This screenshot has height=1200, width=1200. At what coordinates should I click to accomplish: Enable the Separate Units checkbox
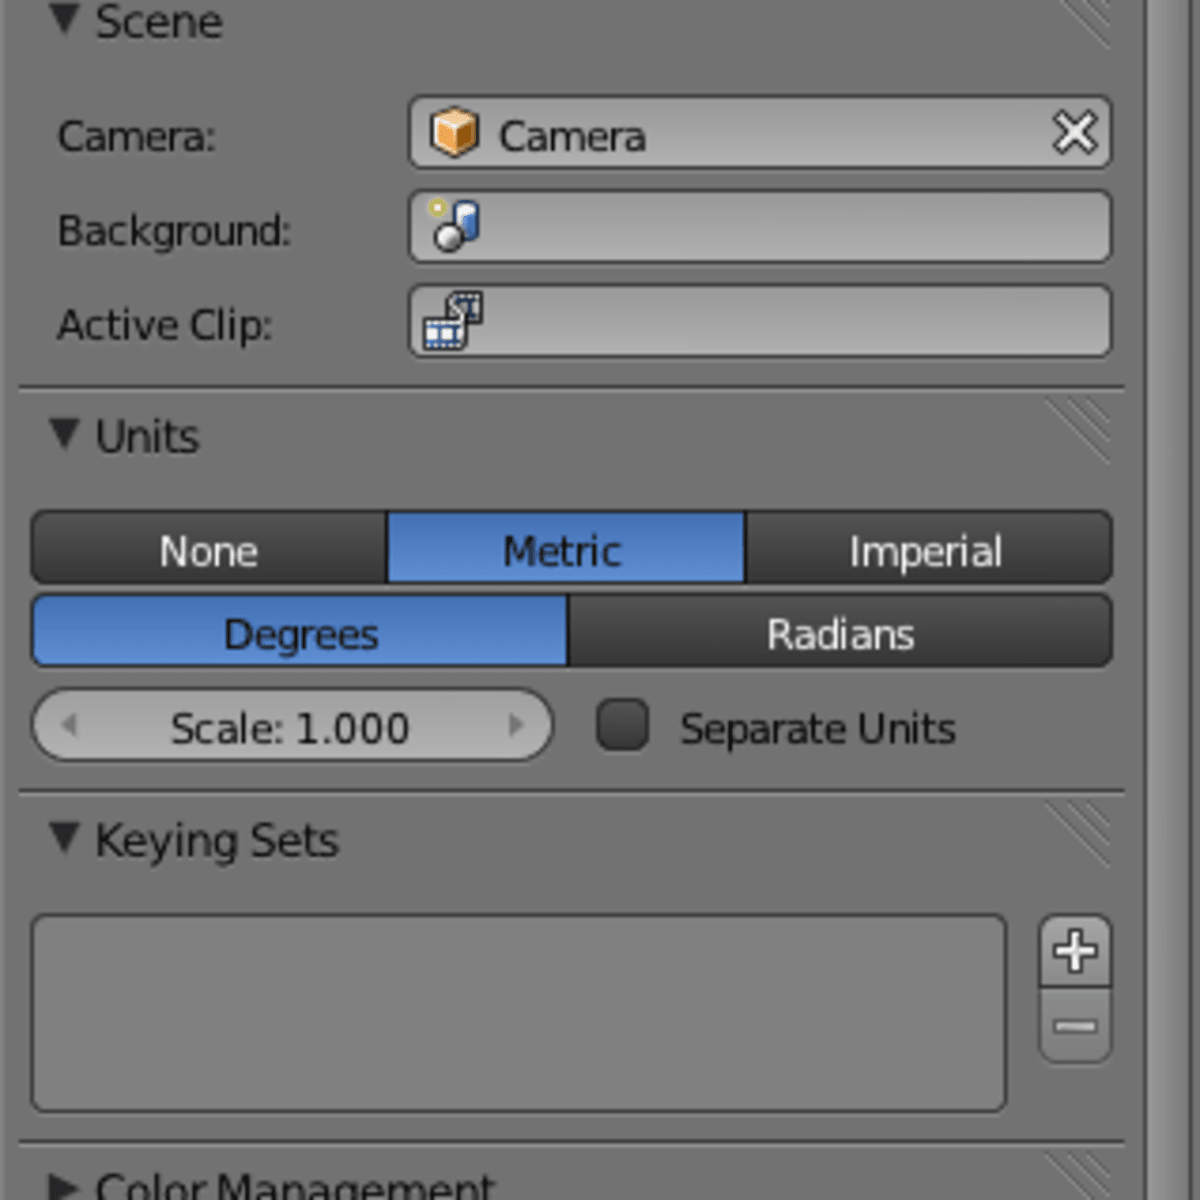tap(622, 725)
